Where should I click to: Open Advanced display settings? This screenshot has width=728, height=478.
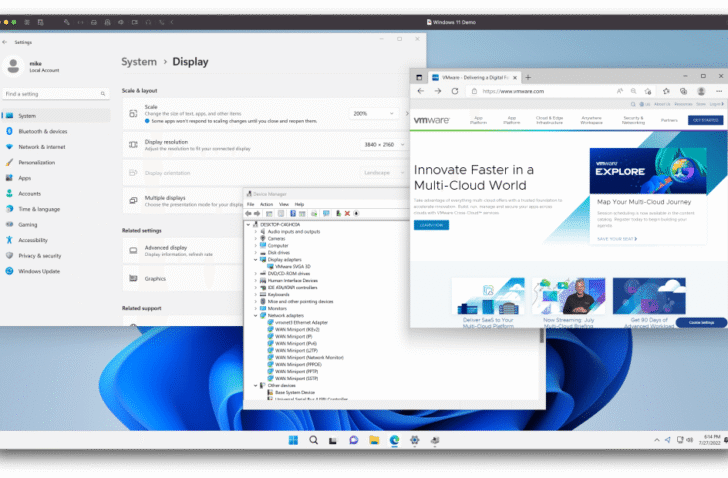point(183,251)
